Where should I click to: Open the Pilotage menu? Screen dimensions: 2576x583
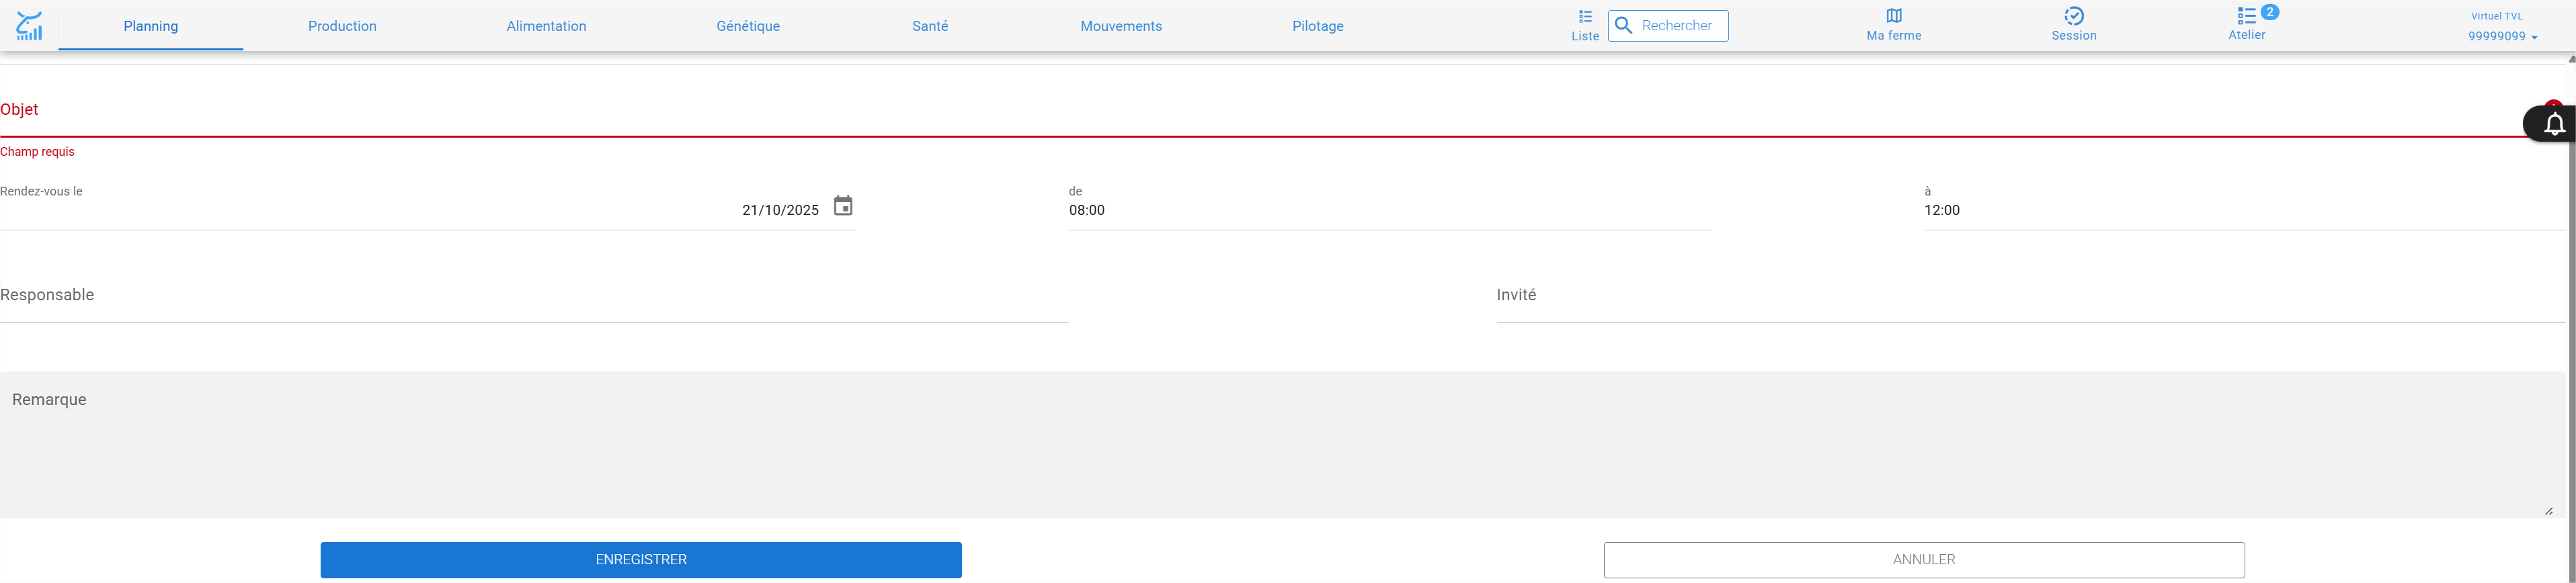pyautogui.click(x=1318, y=26)
